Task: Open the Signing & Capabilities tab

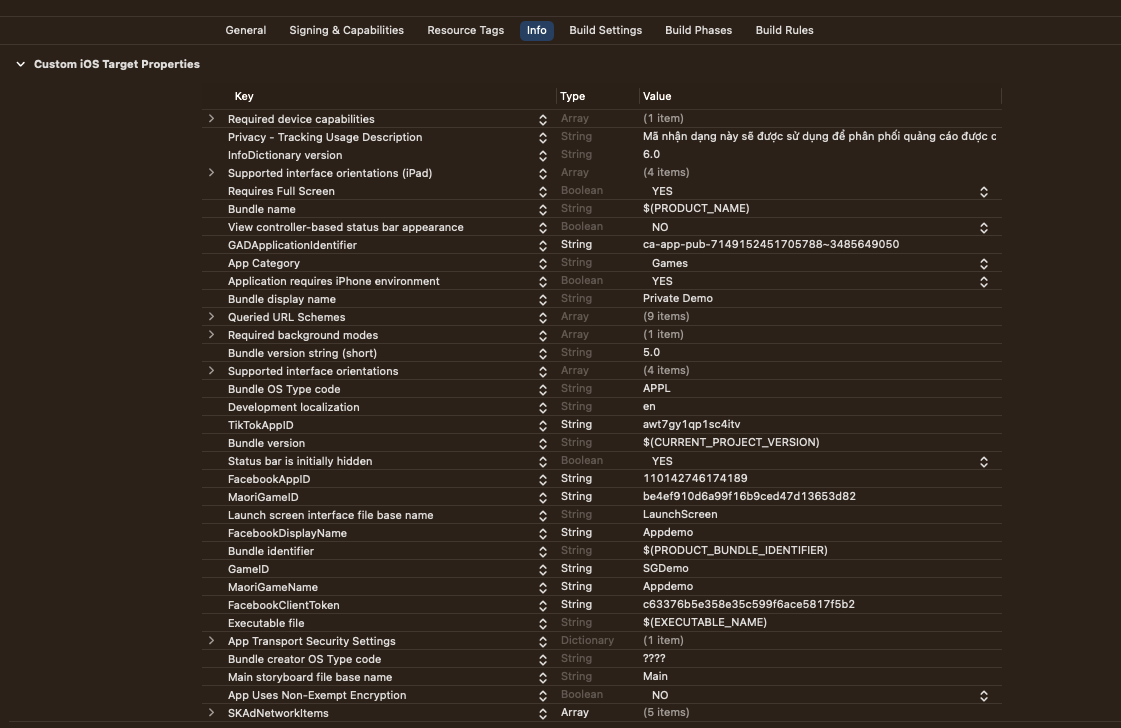Action: [x=346, y=30]
